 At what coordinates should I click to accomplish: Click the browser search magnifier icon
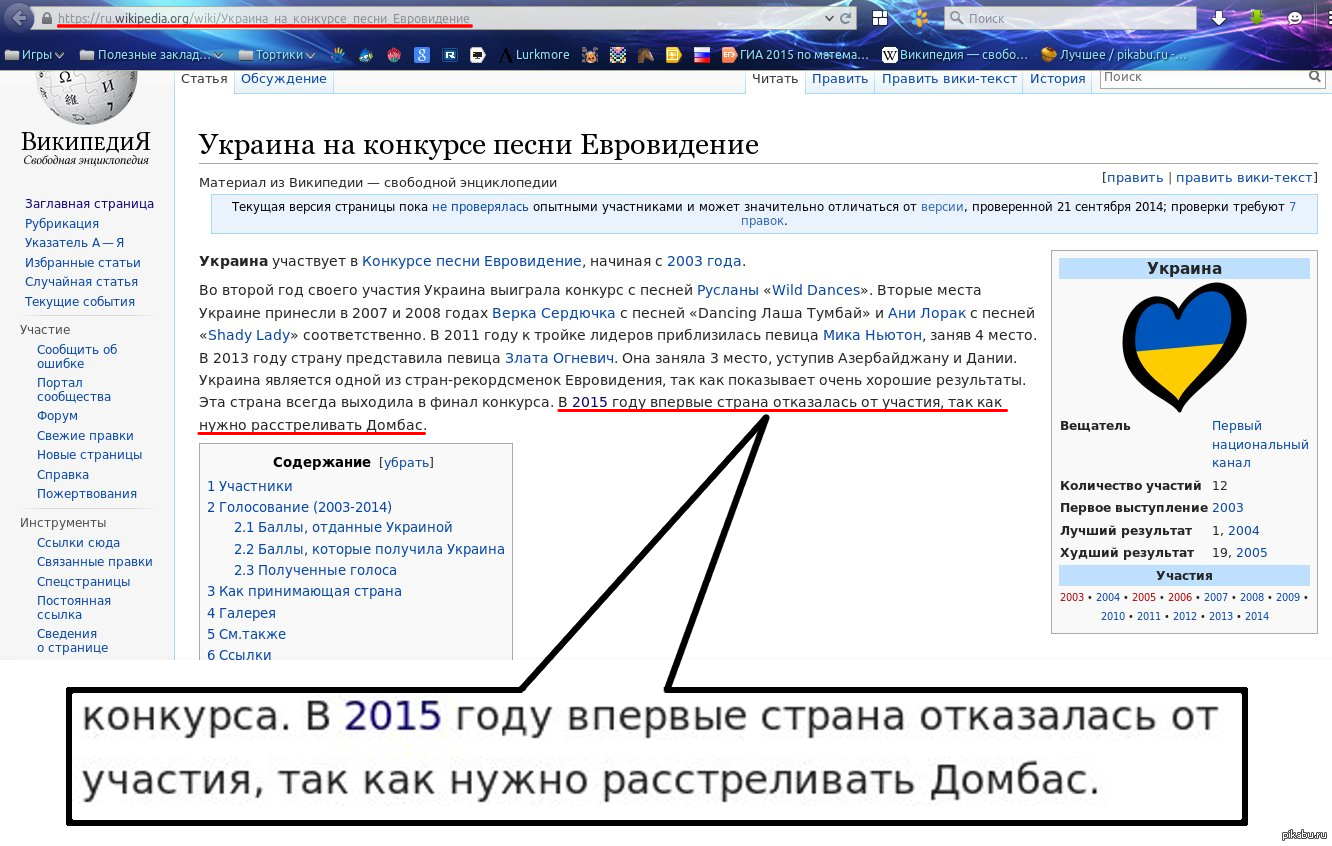[956, 18]
